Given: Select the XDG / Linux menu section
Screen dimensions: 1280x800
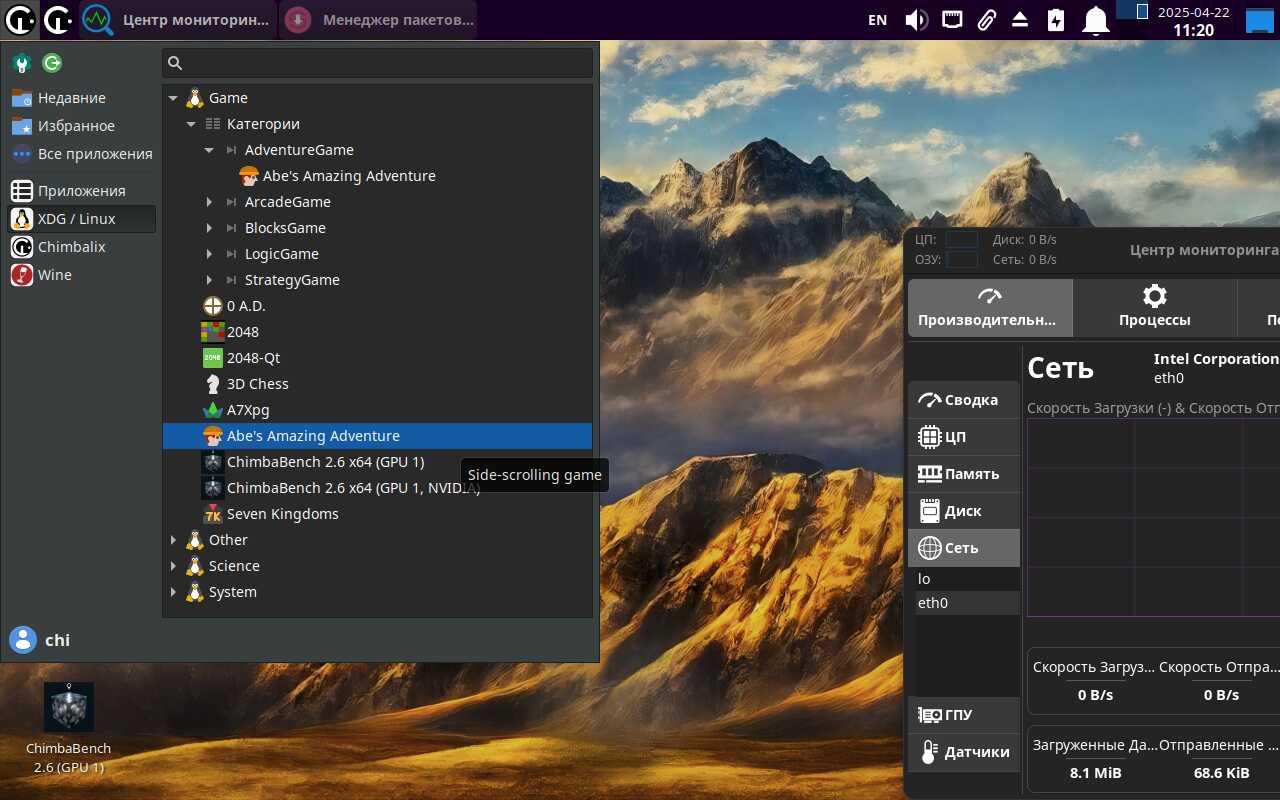Looking at the screenshot, I should tap(82, 219).
